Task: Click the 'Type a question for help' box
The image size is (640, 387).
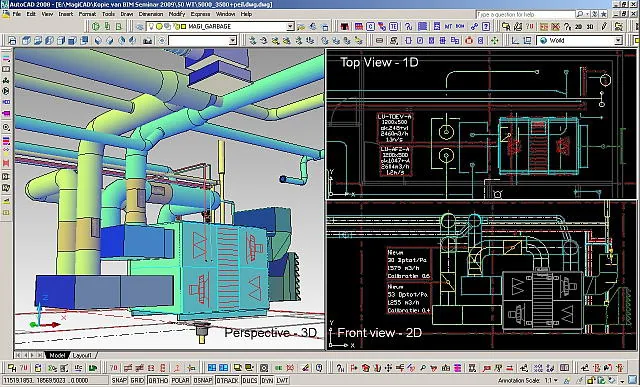Action: pyautogui.click(x=525, y=14)
